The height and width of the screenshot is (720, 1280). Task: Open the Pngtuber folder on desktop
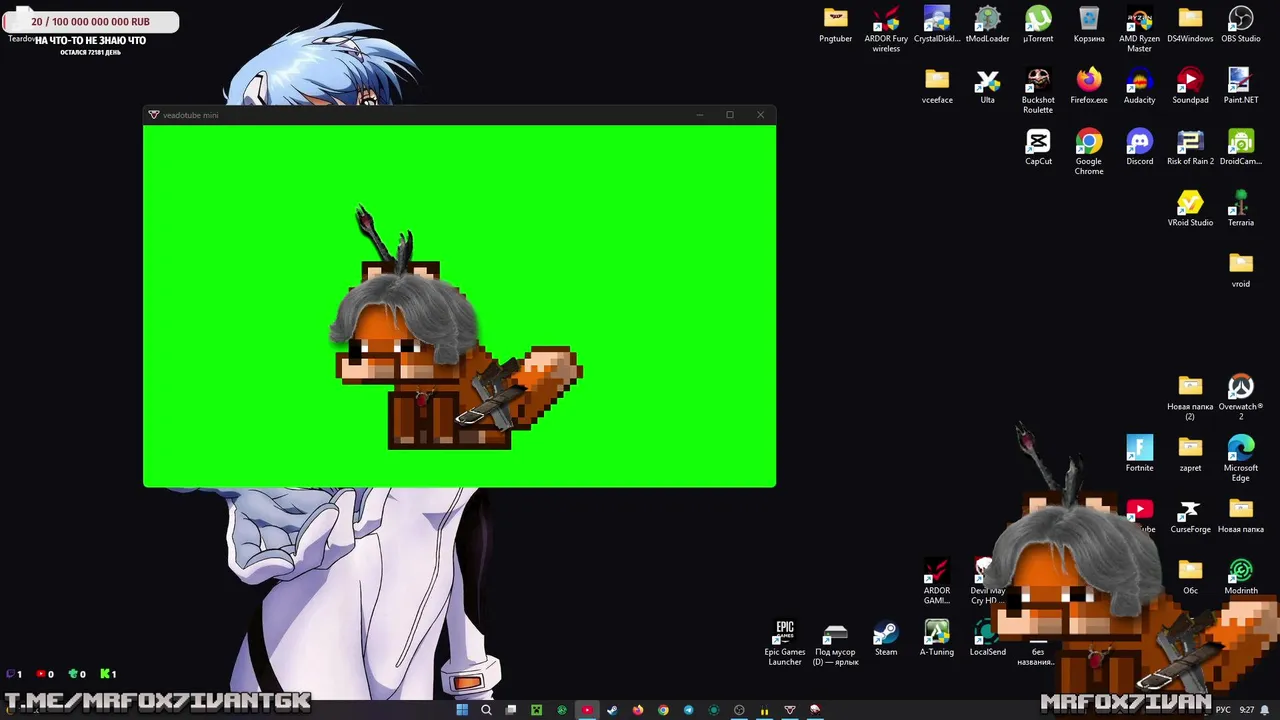[x=835, y=25]
